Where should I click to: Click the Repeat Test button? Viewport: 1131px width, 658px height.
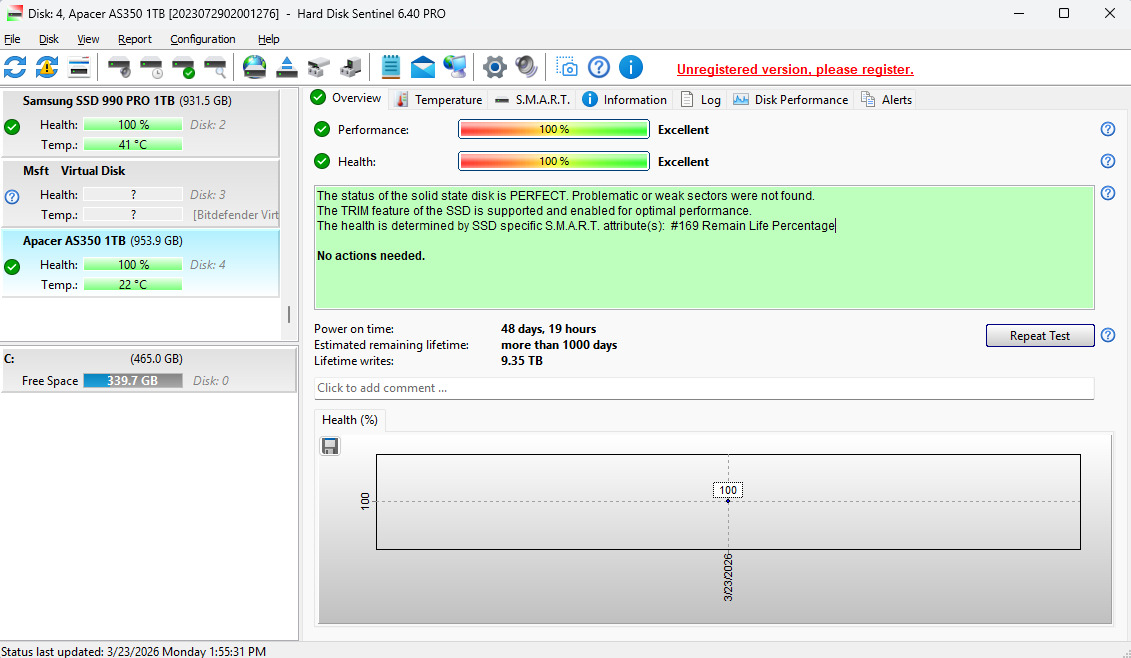tap(1039, 335)
